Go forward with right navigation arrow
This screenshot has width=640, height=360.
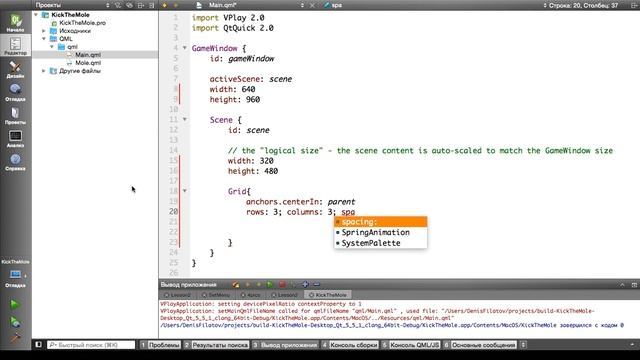[x=176, y=5]
